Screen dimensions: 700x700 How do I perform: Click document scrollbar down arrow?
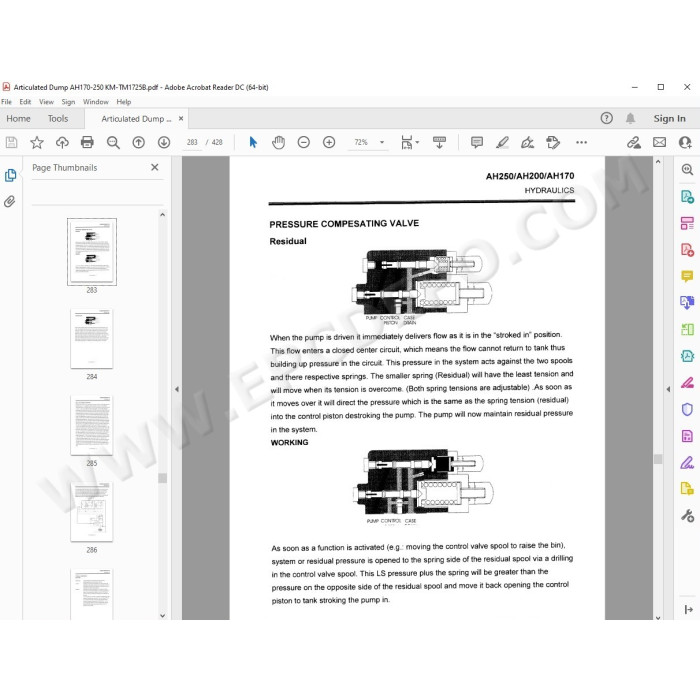[x=658, y=617]
